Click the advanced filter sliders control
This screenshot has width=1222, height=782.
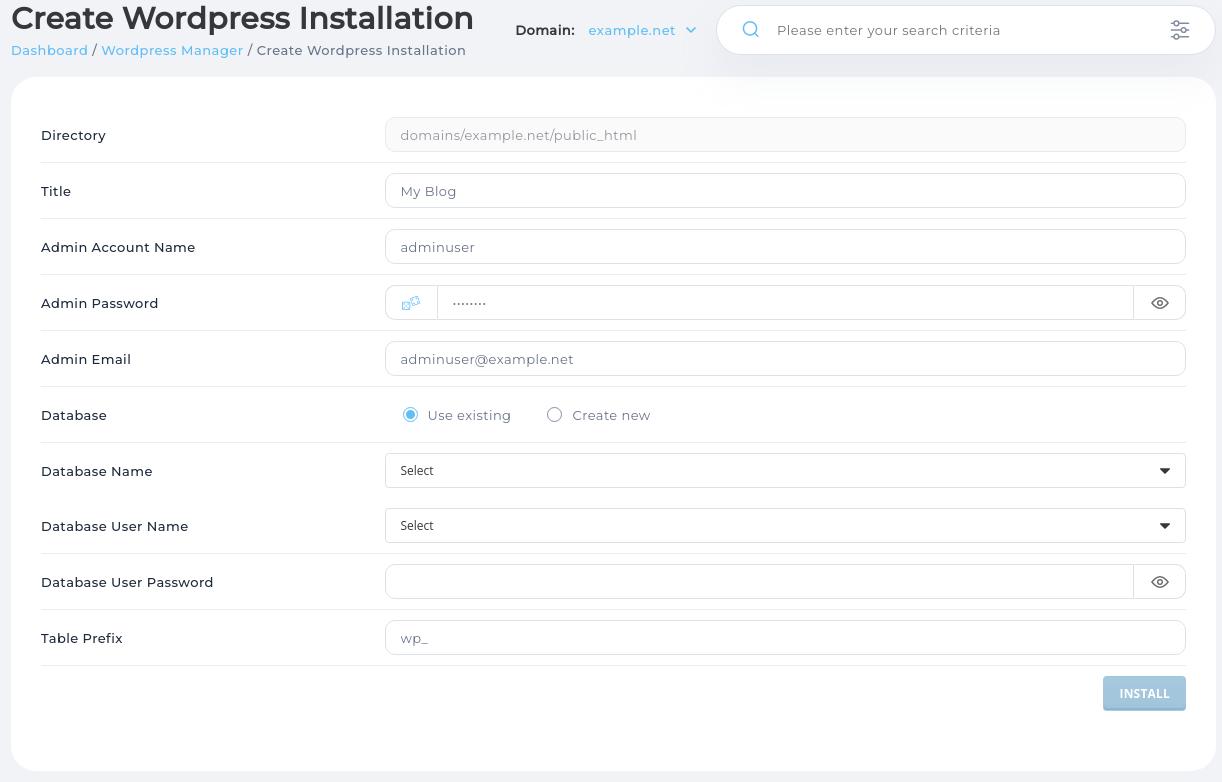[x=1180, y=30]
